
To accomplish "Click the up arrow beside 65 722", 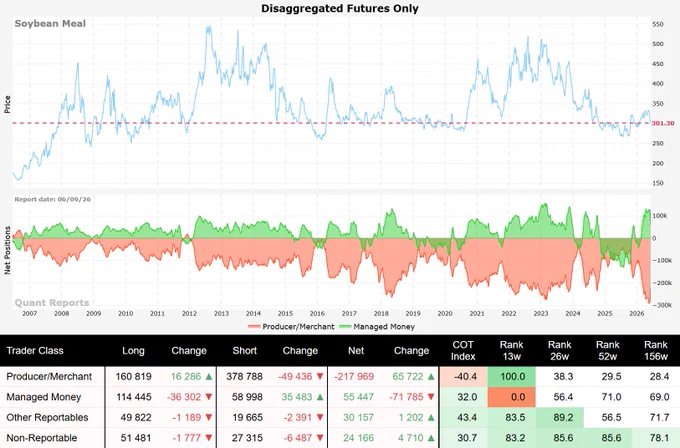I will pyautogui.click(x=431, y=376).
